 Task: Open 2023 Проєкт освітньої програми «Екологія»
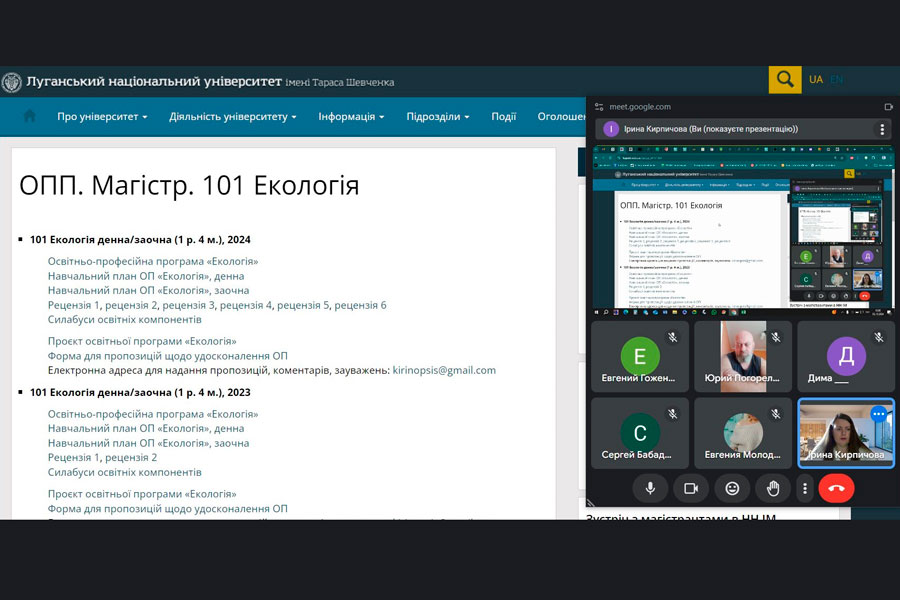pyautogui.click(x=142, y=494)
